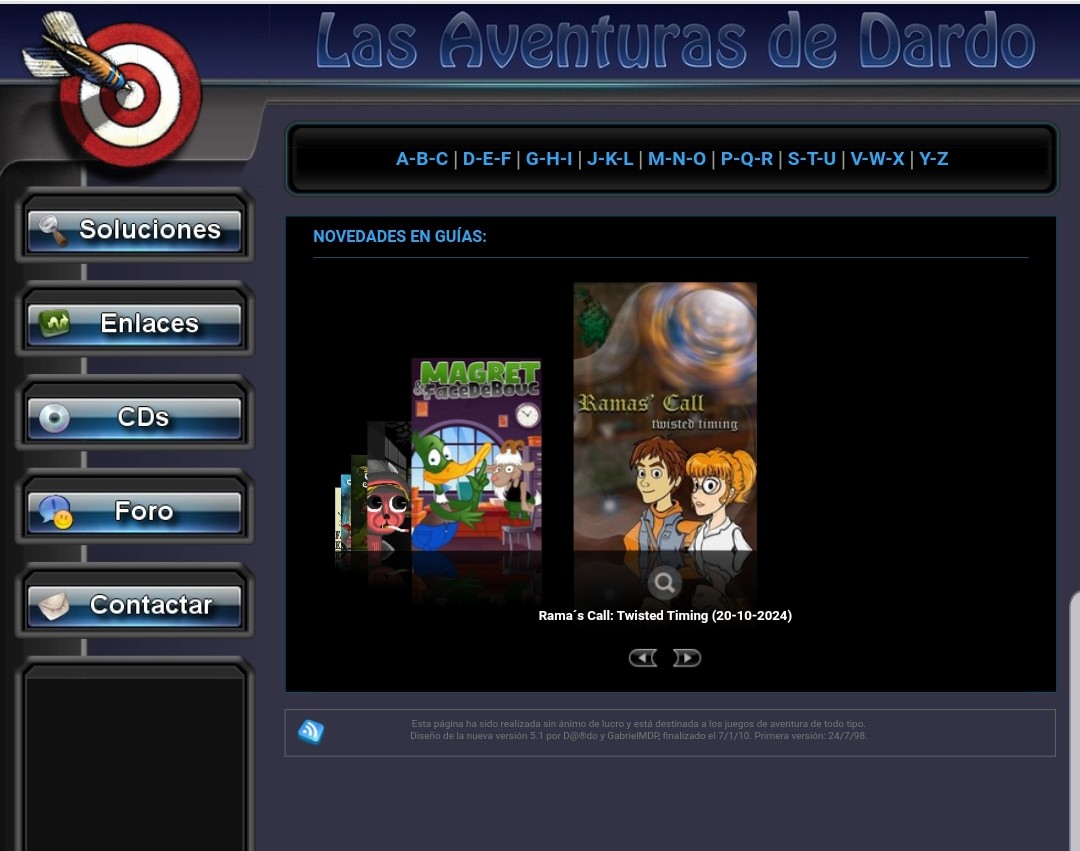Select the Ramas' Call Twisted Timing cover
1080x851 pixels.
[665, 417]
